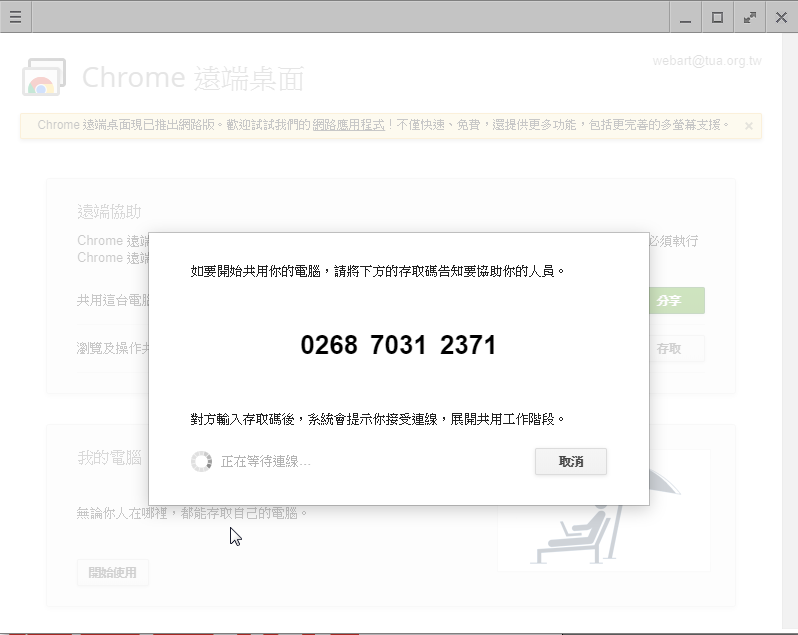Viewport: 798px width, 635px height.
Task: Dismiss the yellow notification banner
Action: tap(749, 126)
